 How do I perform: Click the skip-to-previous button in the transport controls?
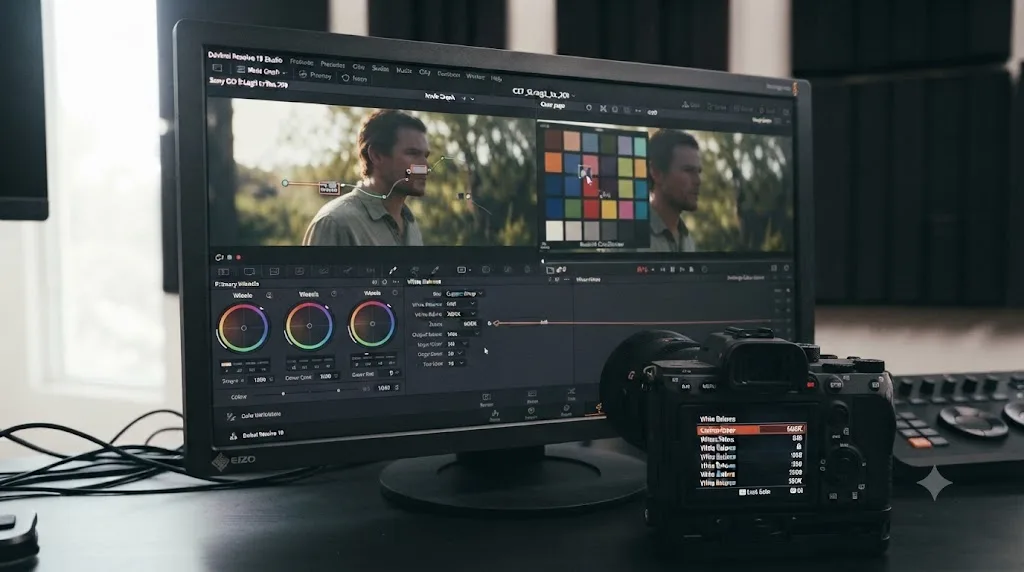tap(662, 269)
